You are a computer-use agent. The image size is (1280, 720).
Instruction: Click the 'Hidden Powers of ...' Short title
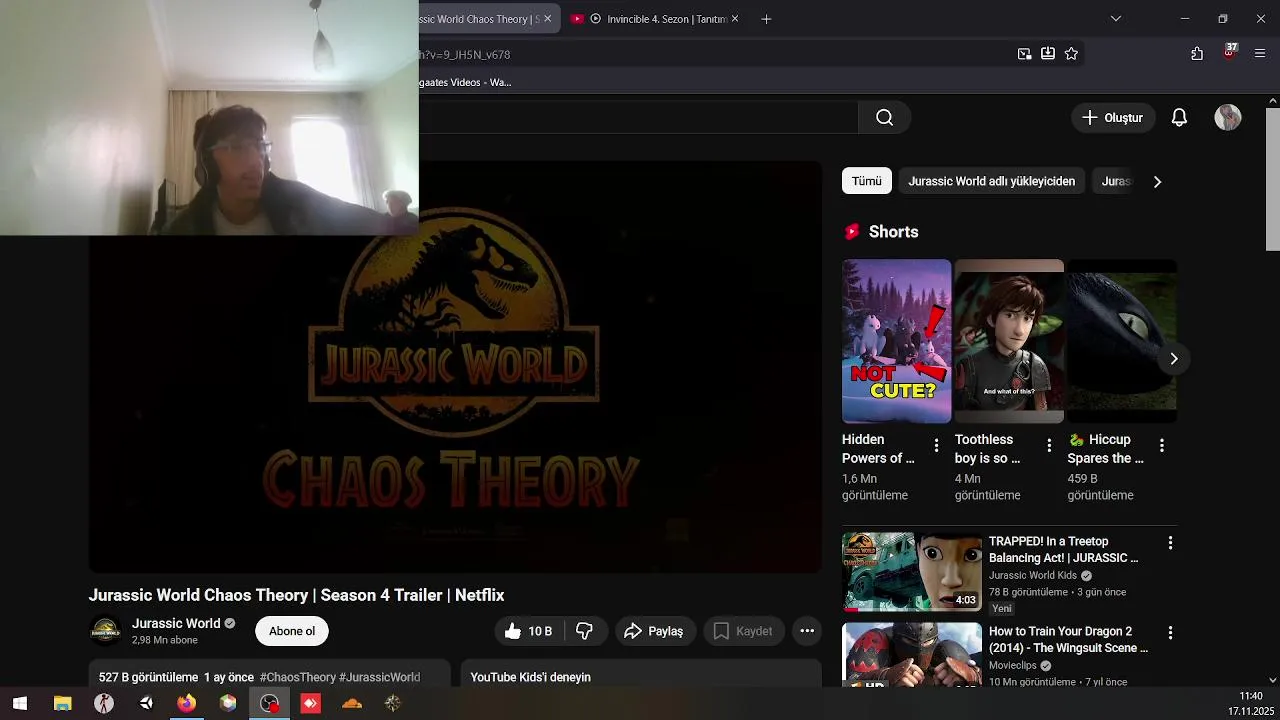pos(878,449)
